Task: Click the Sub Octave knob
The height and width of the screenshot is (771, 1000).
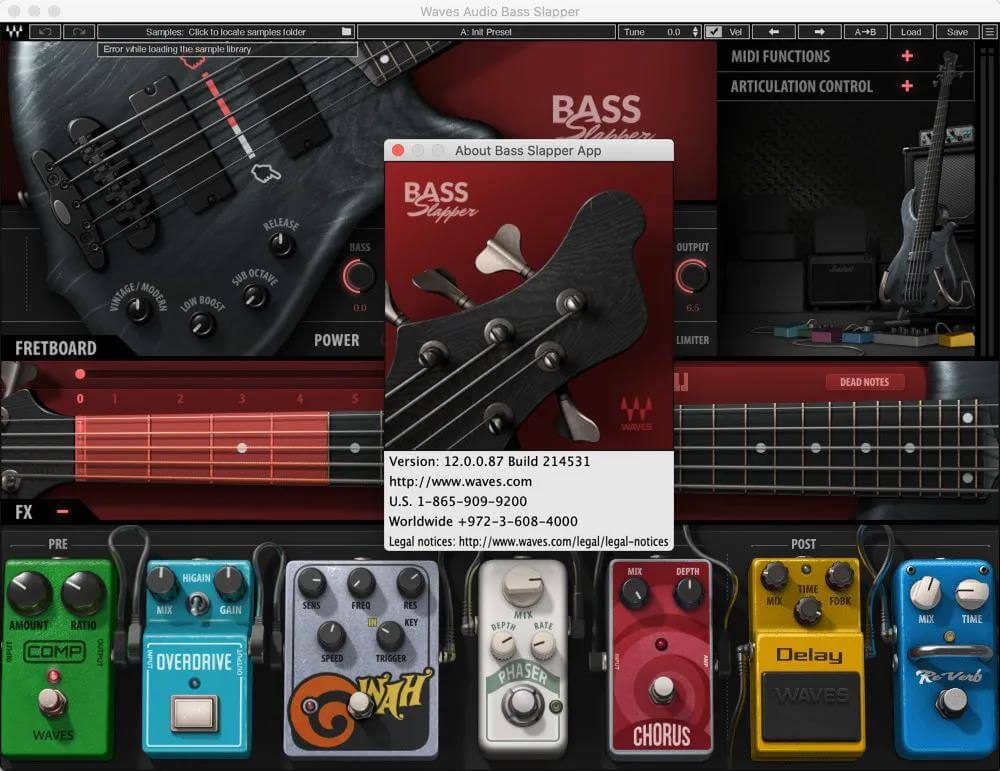Action: (x=255, y=296)
